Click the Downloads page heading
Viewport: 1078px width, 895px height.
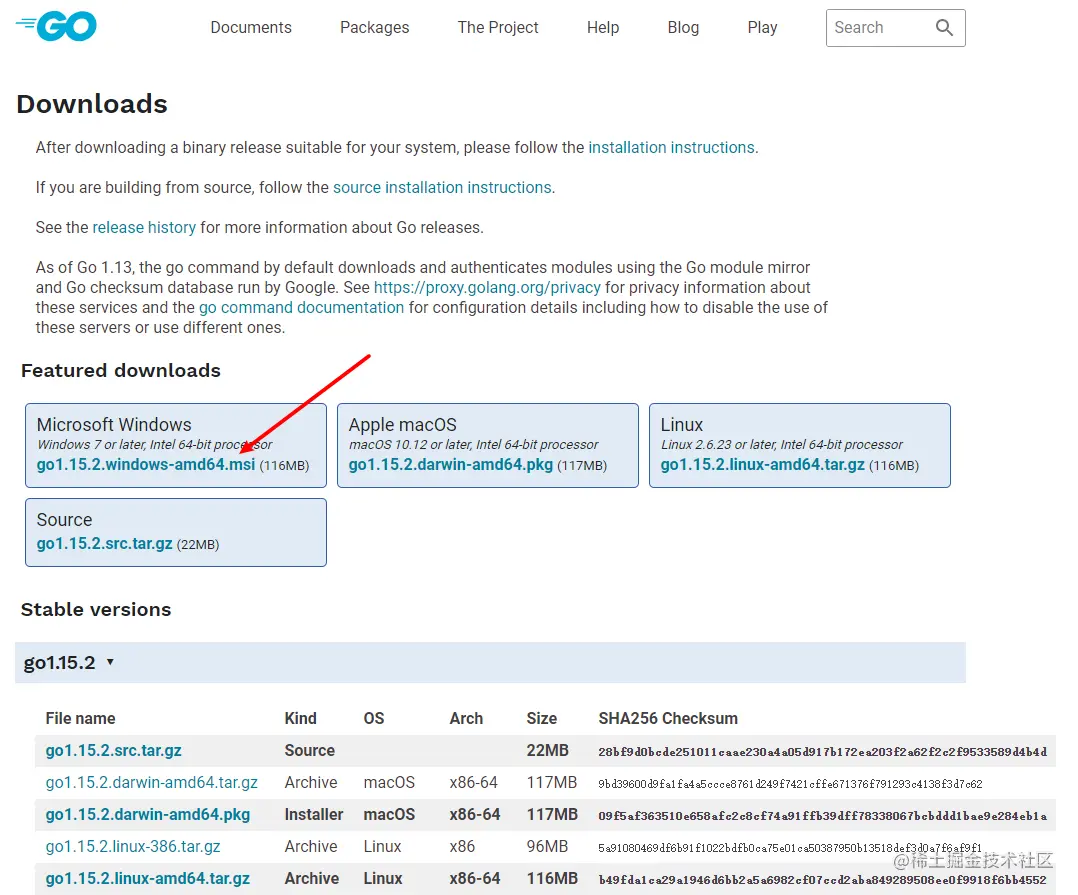(92, 104)
